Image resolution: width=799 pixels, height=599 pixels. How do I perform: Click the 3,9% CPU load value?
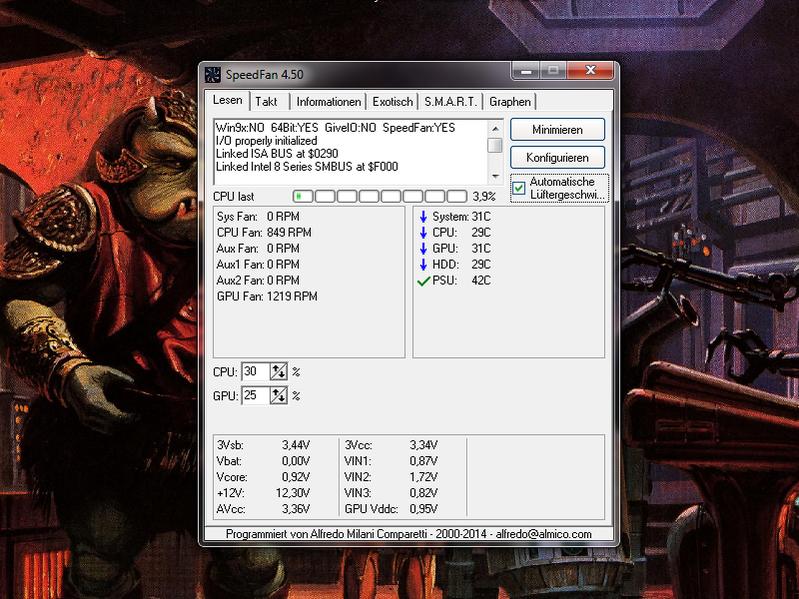[x=484, y=197]
